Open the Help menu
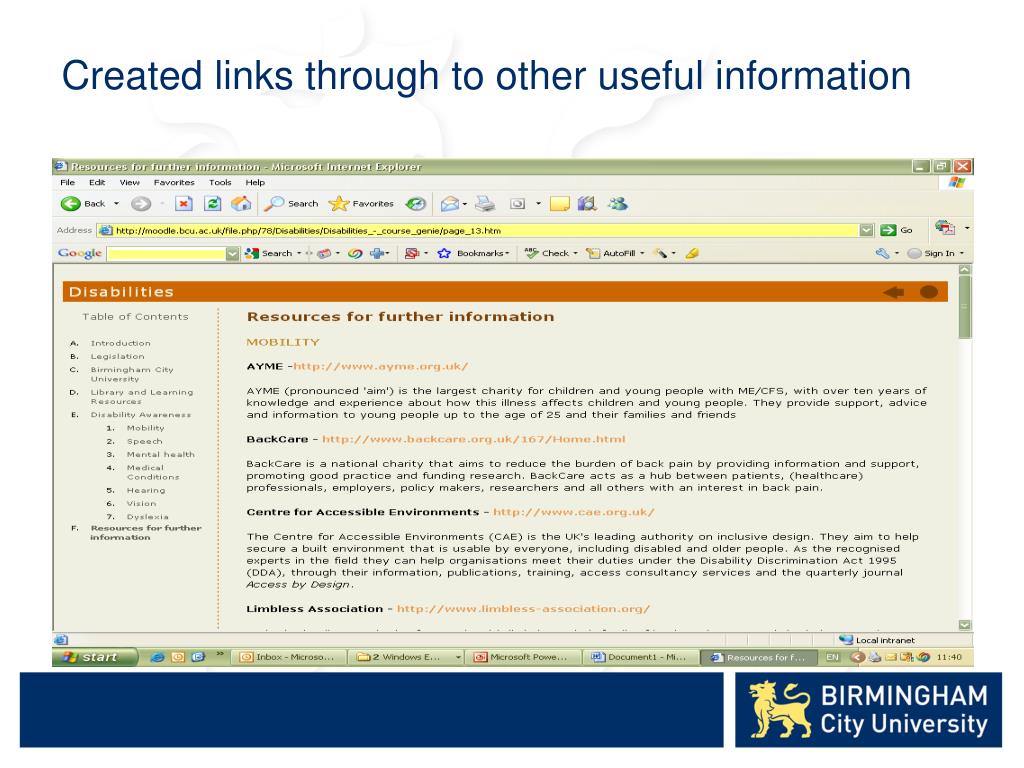 [255, 182]
